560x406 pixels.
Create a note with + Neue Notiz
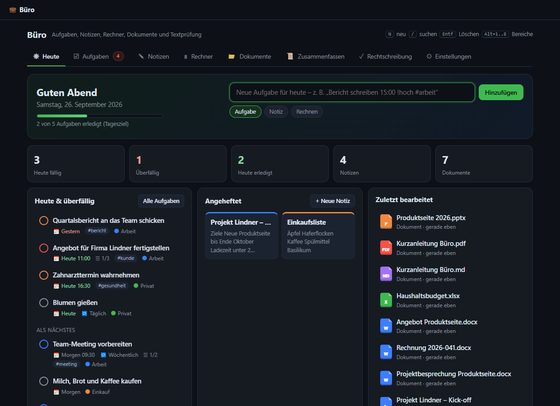(332, 201)
